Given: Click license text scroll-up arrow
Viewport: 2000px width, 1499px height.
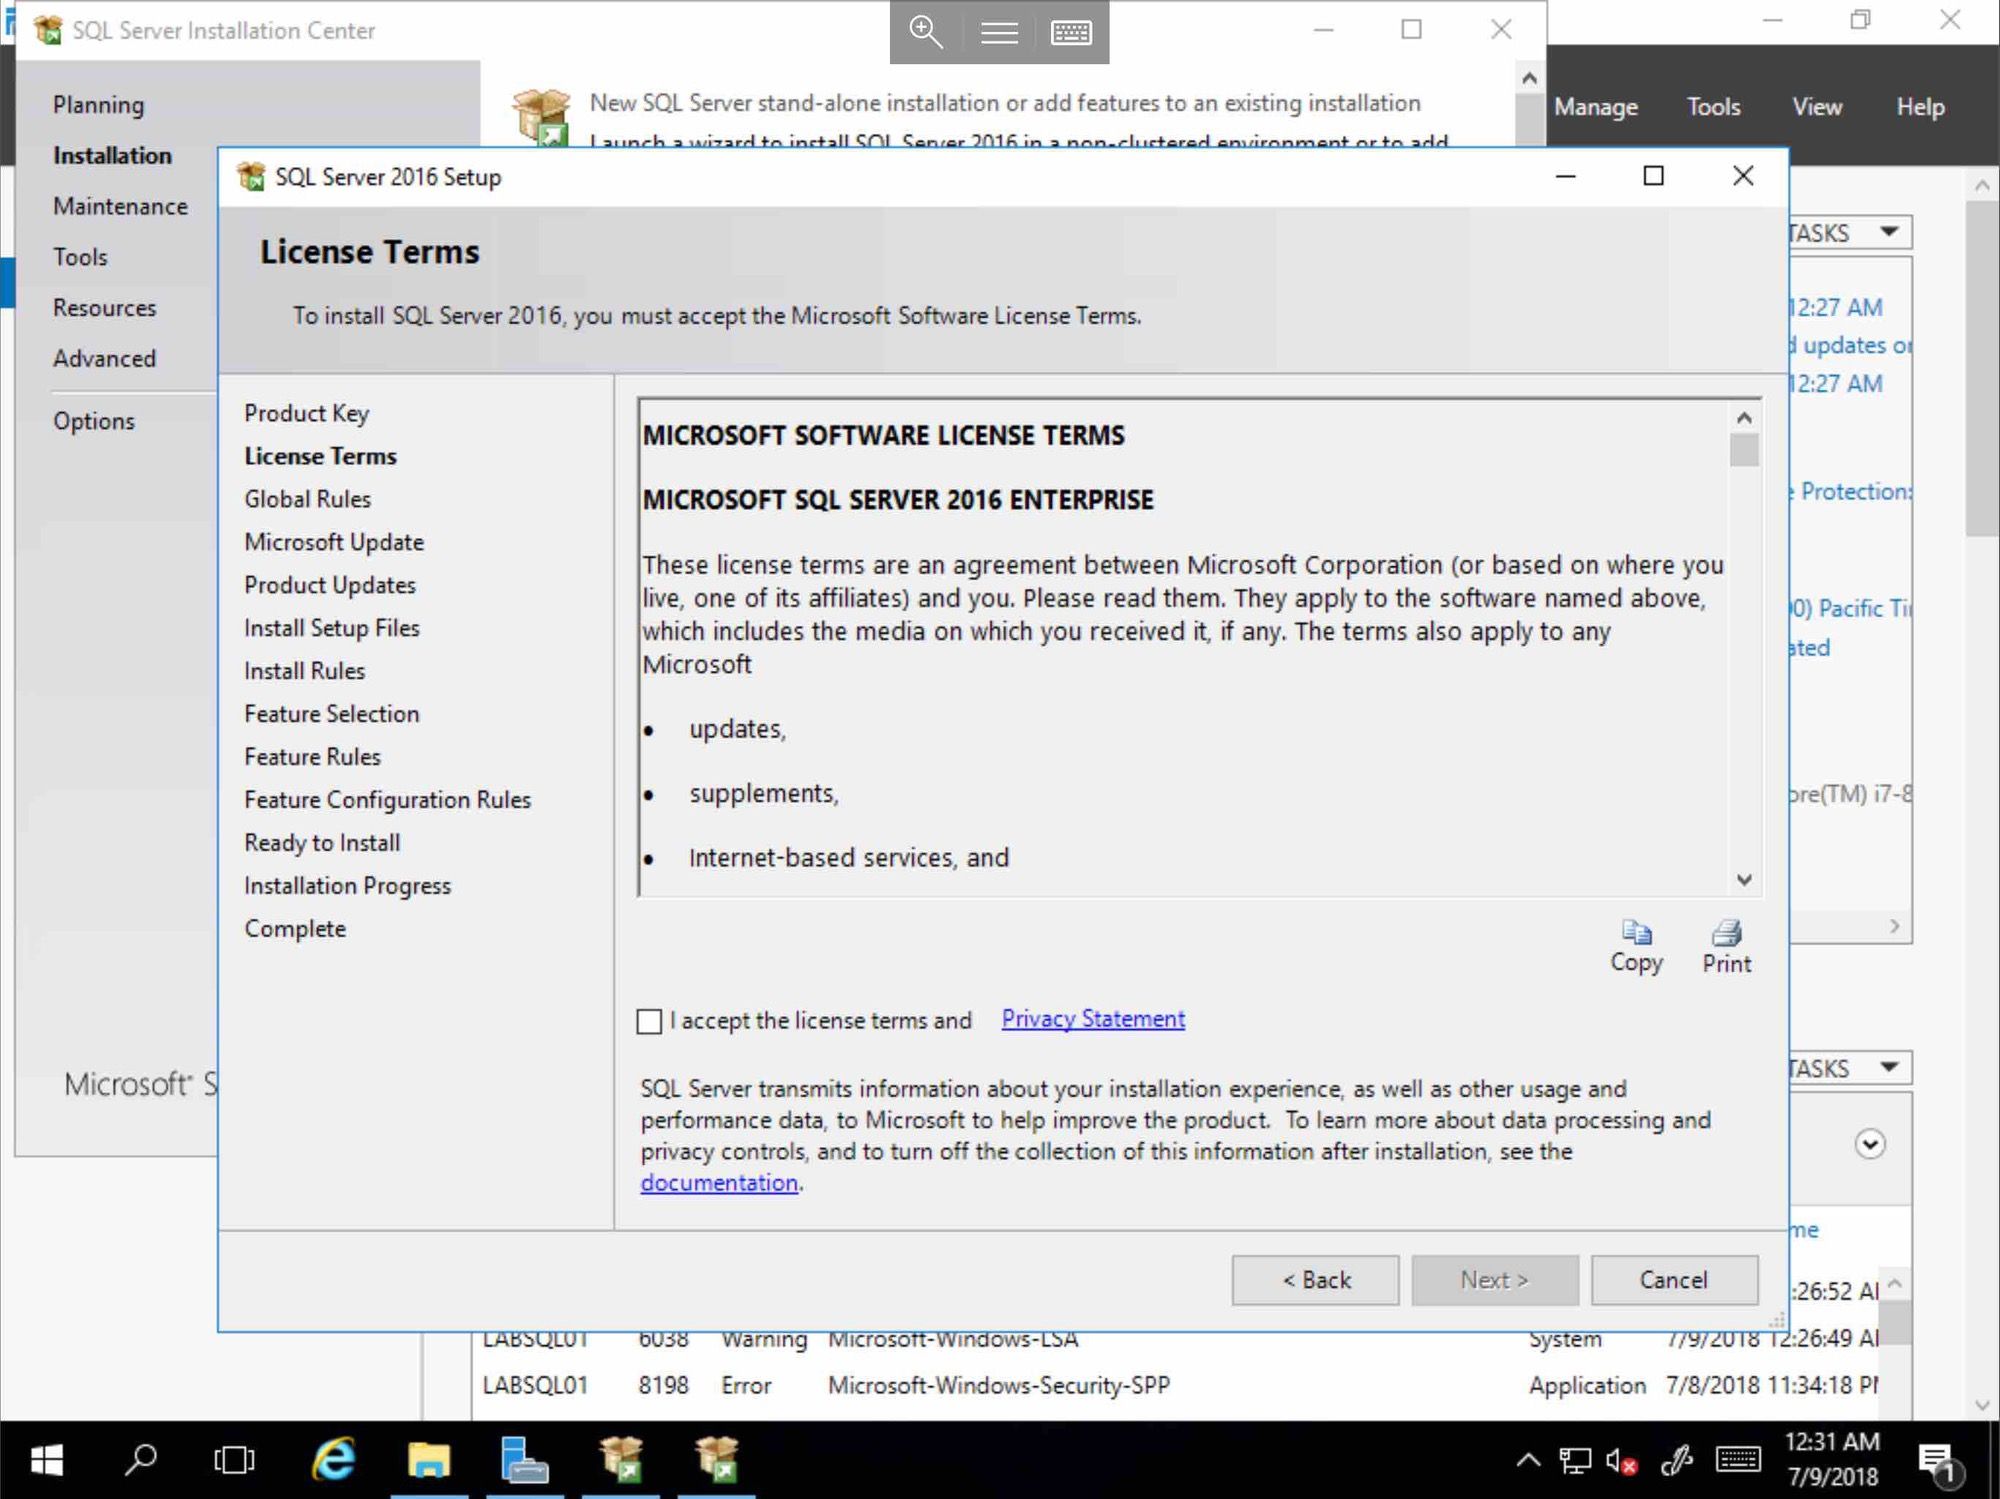Looking at the screenshot, I should [1744, 417].
